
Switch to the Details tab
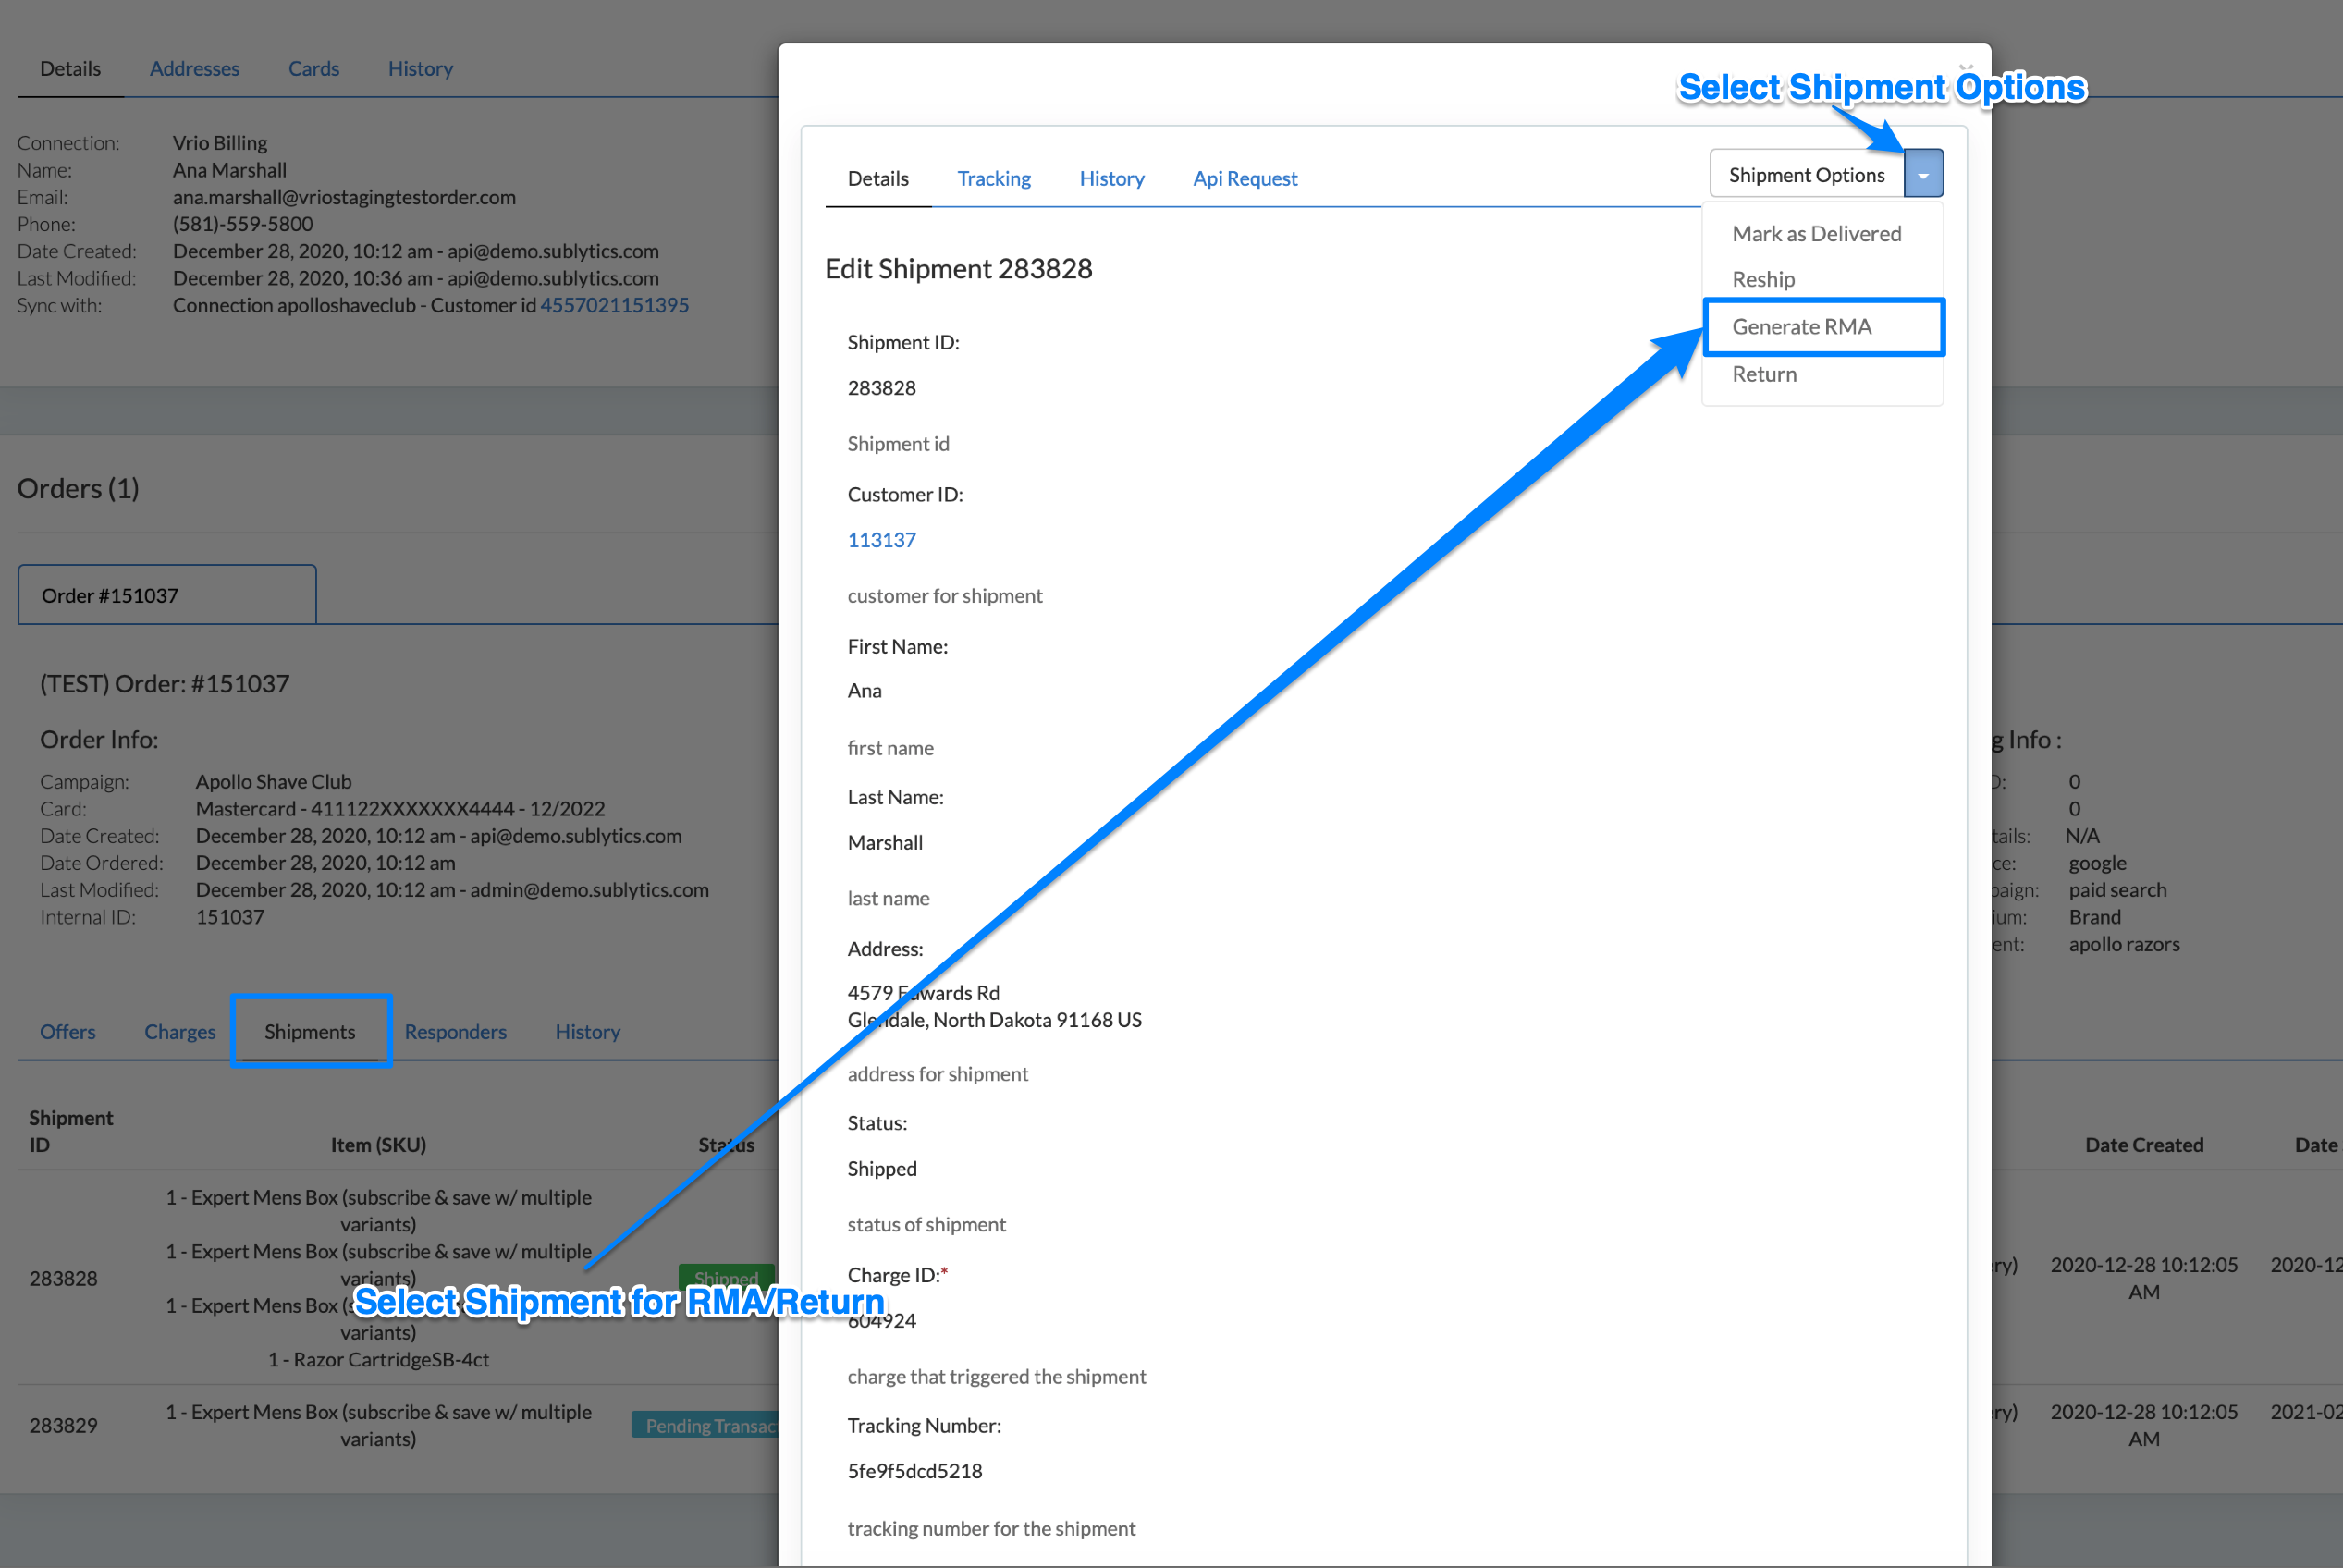coord(877,177)
